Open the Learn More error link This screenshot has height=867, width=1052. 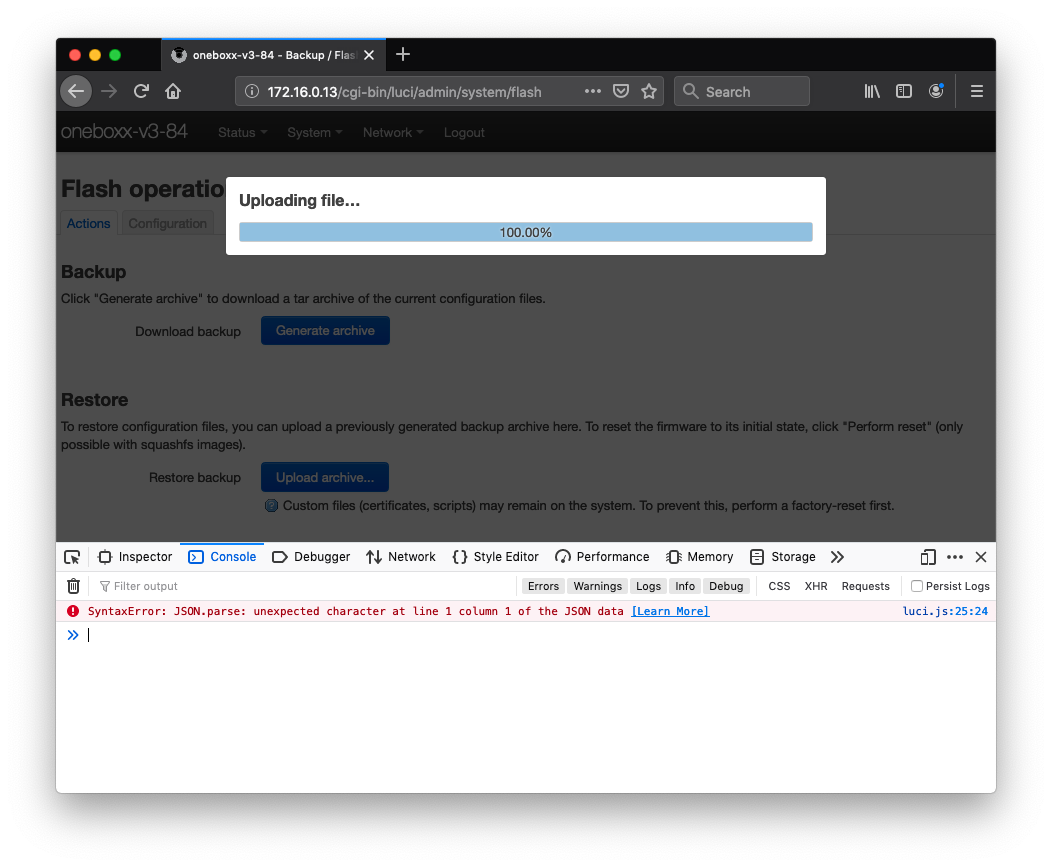point(670,611)
